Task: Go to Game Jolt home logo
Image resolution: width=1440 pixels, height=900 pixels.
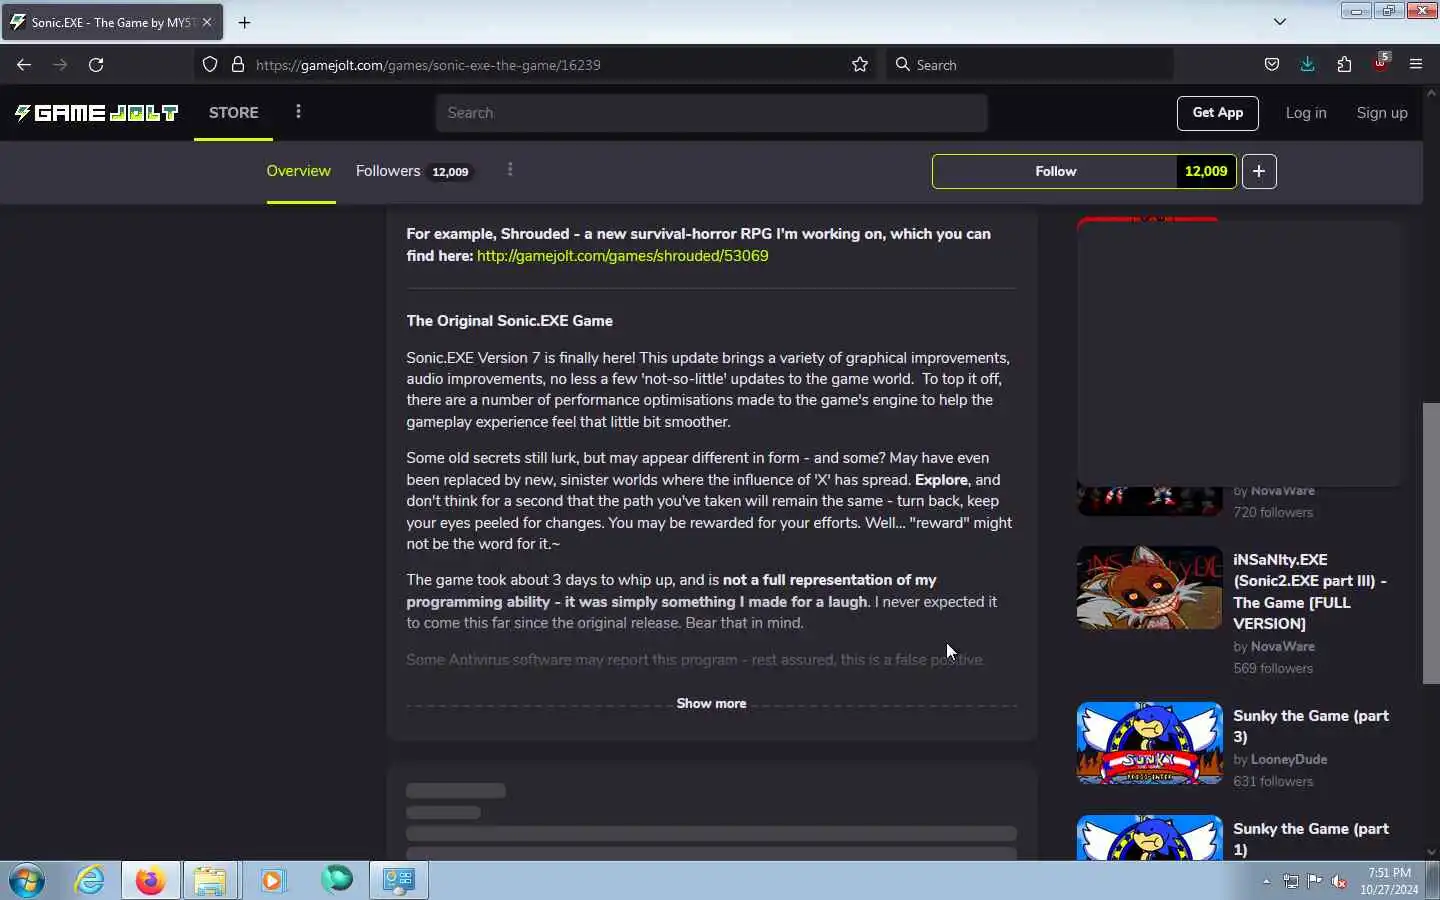Action: coord(96,113)
